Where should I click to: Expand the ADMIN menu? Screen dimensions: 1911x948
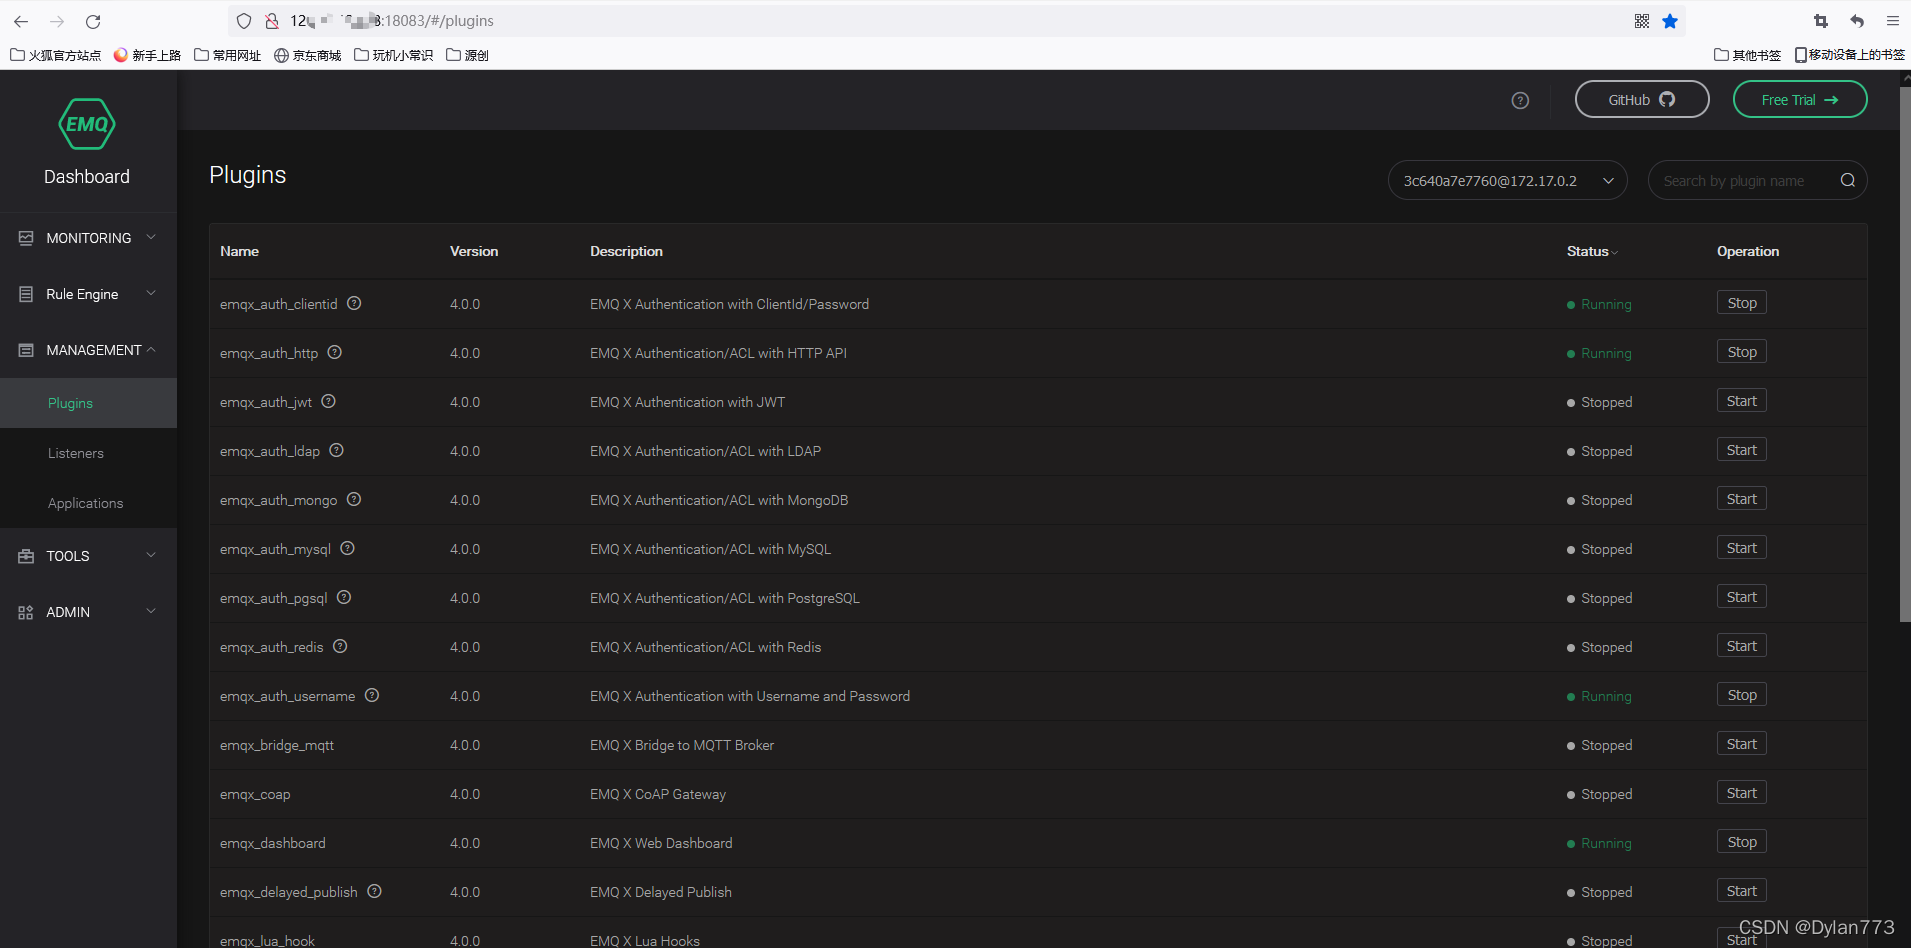pos(88,612)
